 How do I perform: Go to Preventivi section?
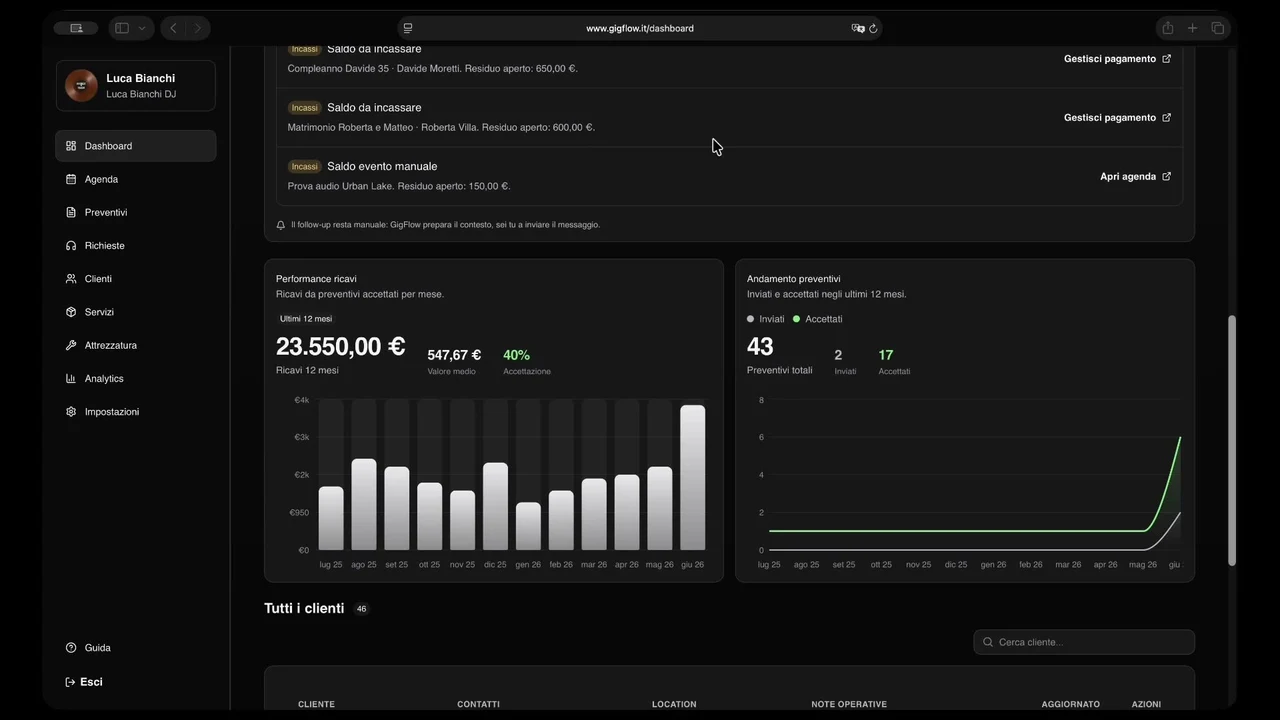pos(135,212)
